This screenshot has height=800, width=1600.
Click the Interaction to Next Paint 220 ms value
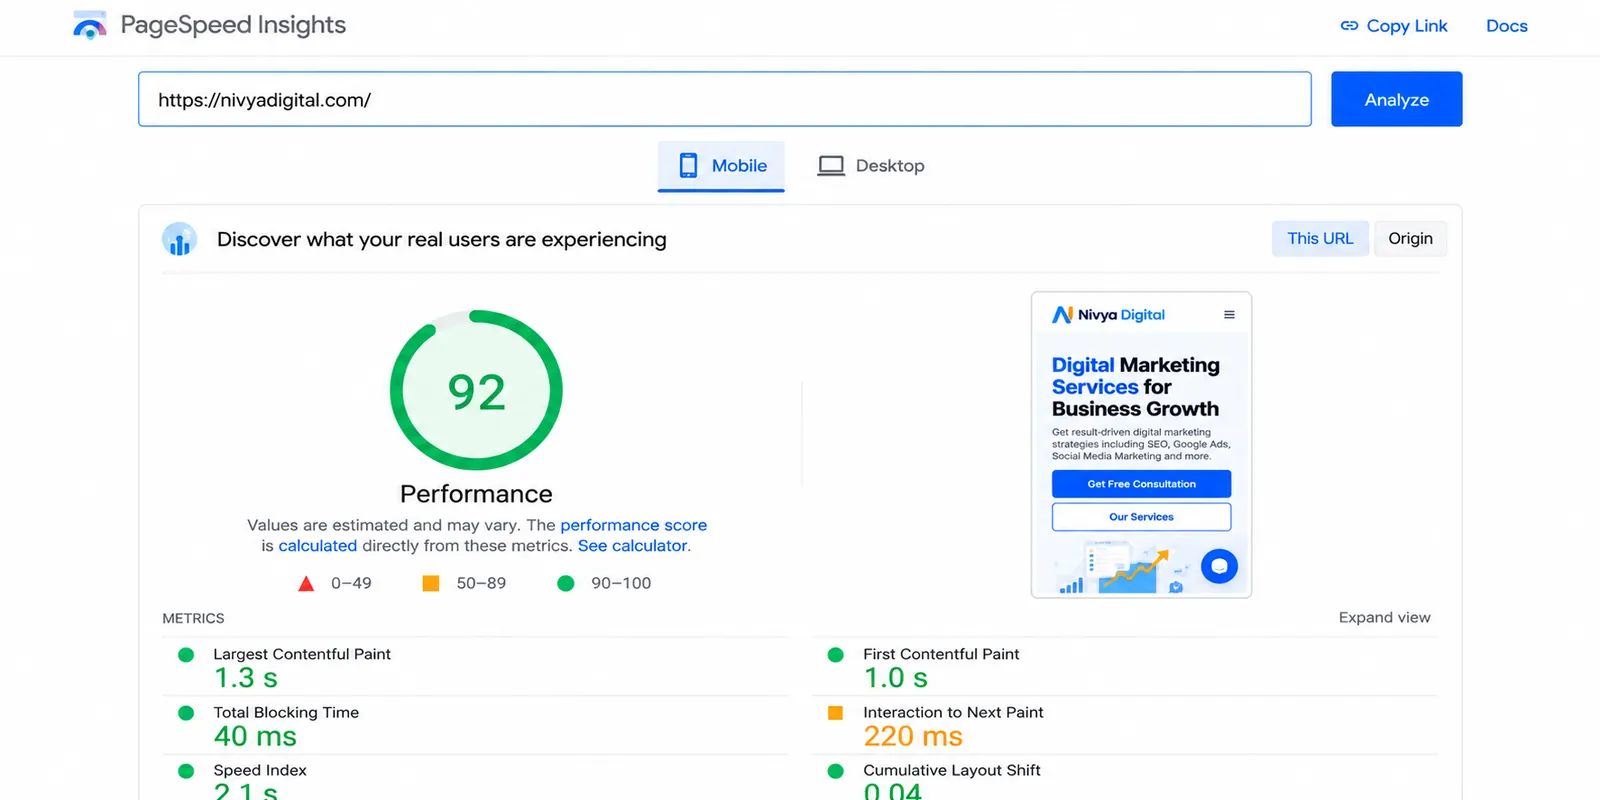pos(913,737)
